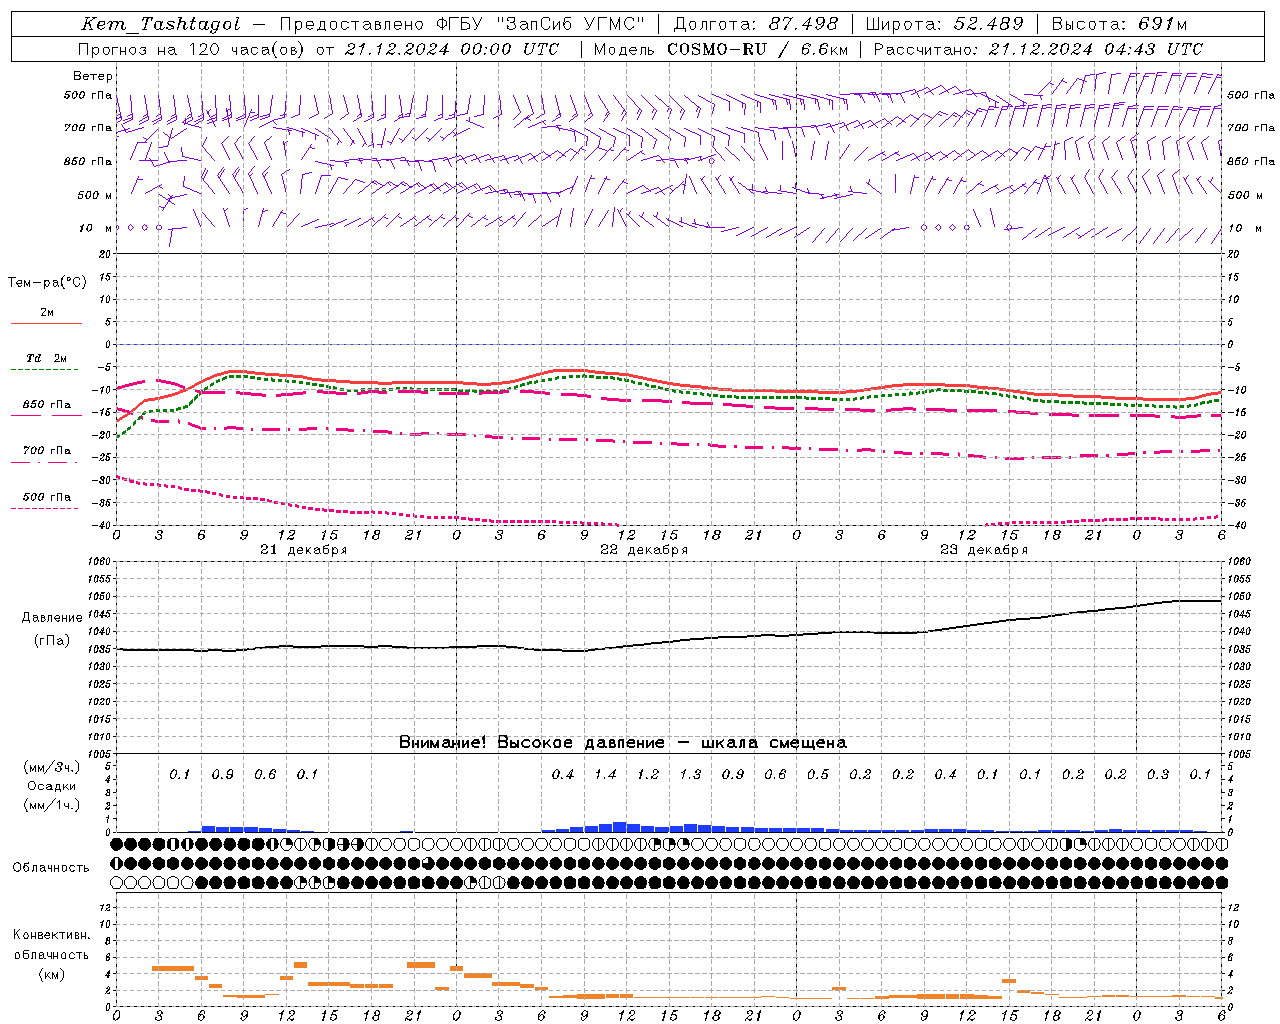Select the 'Модель COSMO-RU / 6.6км' label
This screenshot has height=1024, width=1280.
click(720, 49)
